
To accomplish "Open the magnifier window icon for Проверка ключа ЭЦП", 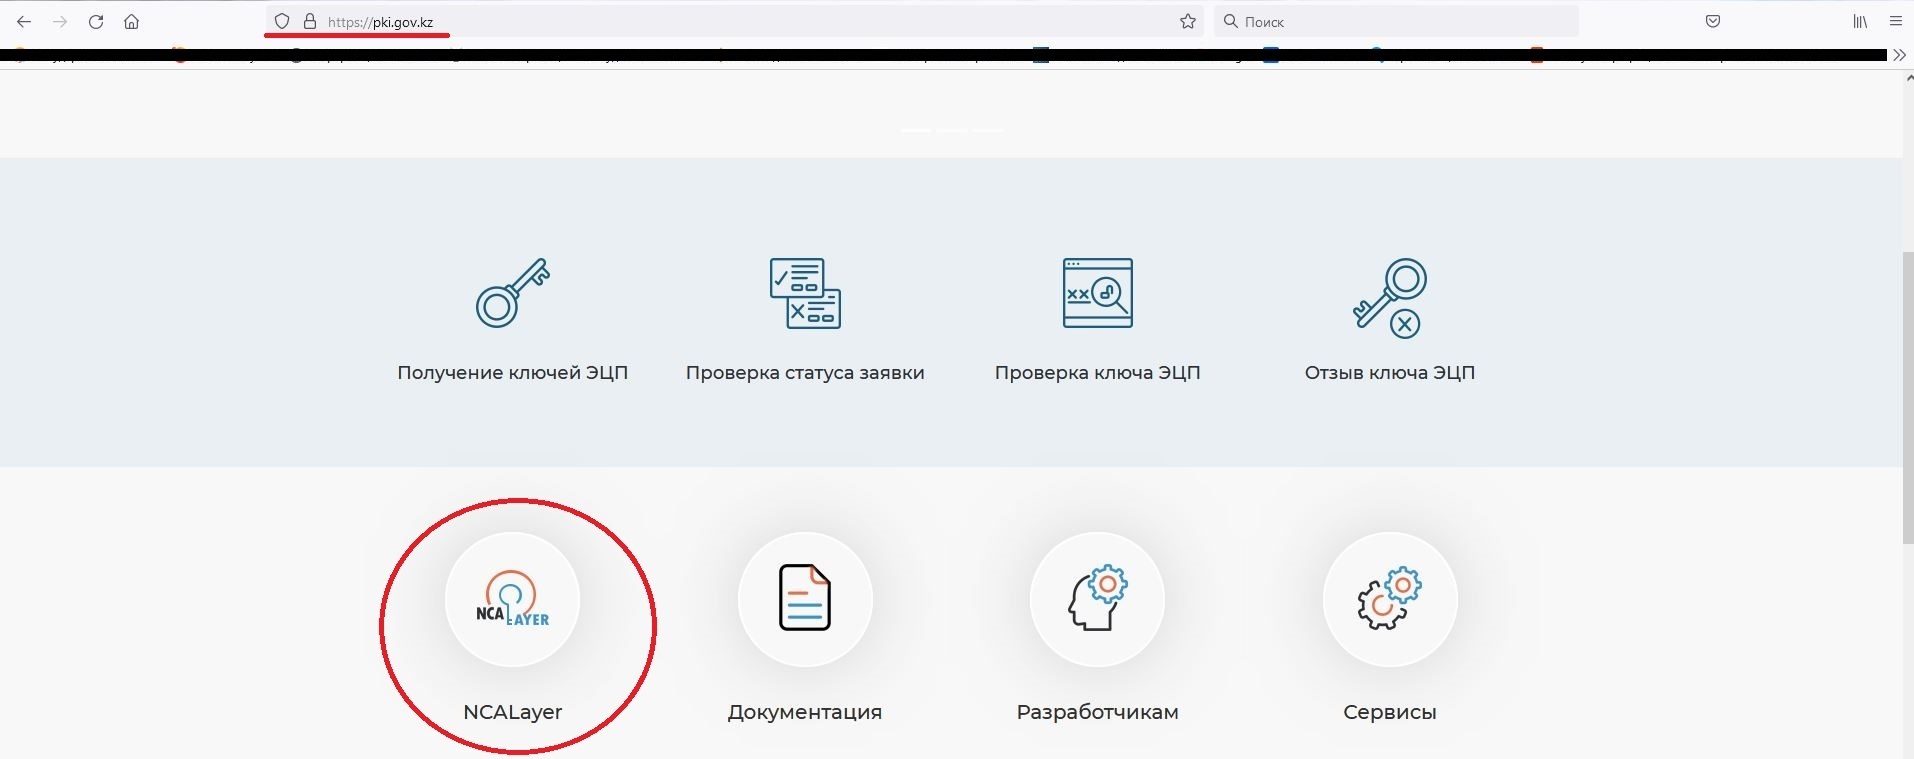I will coord(1098,293).
